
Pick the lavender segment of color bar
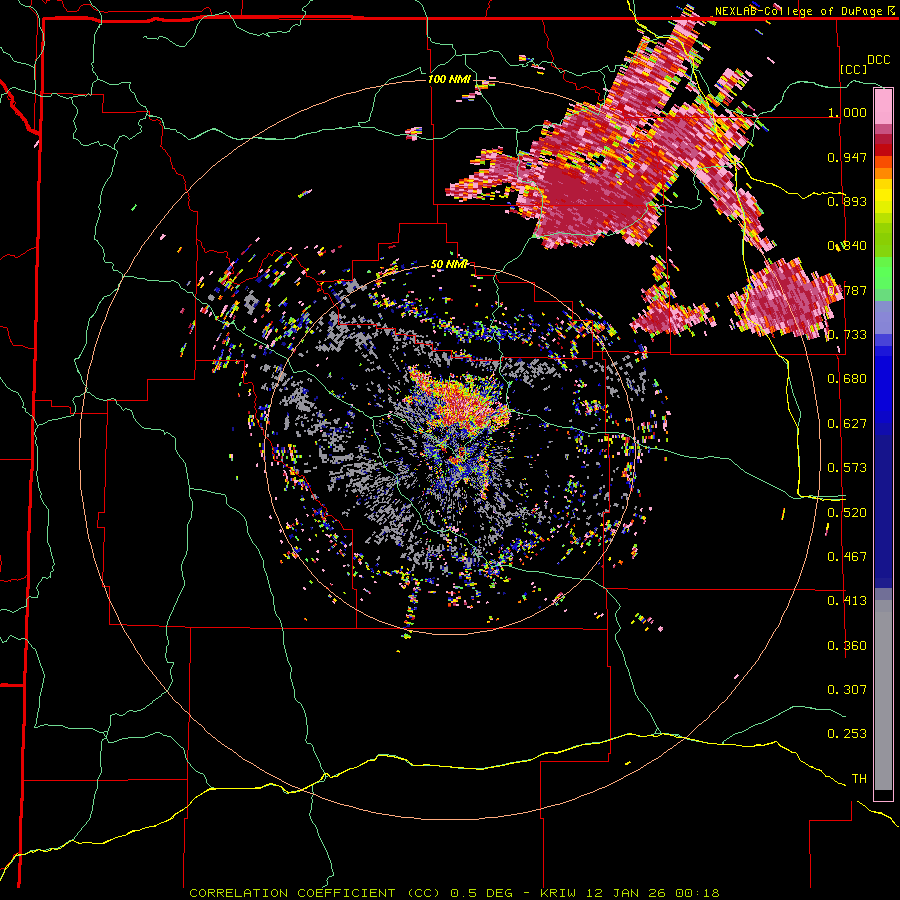click(x=883, y=317)
